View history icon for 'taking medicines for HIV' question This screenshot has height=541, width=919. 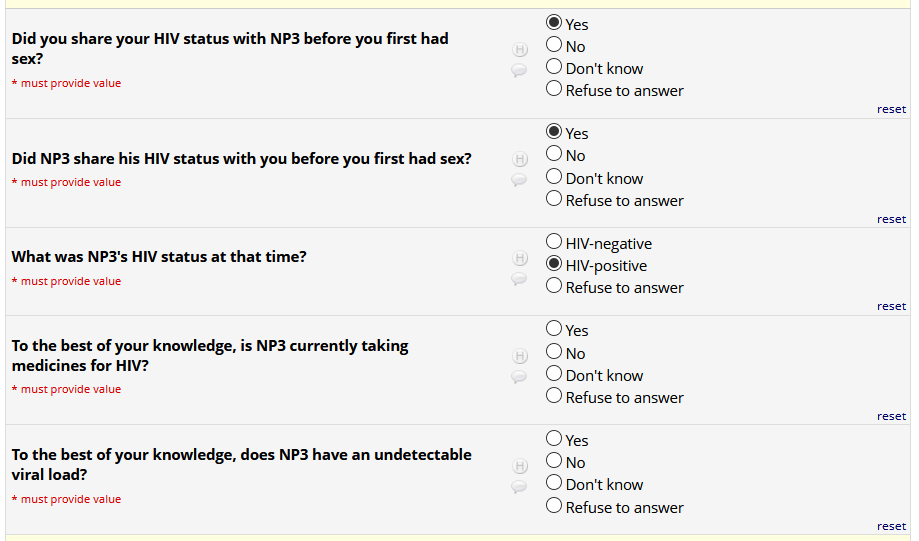(x=519, y=356)
